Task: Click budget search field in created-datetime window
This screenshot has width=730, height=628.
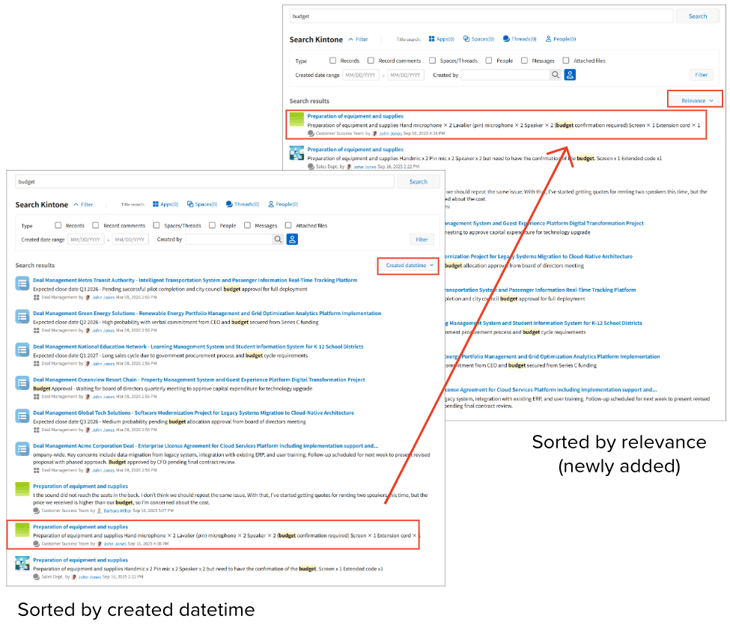Action: (x=205, y=182)
